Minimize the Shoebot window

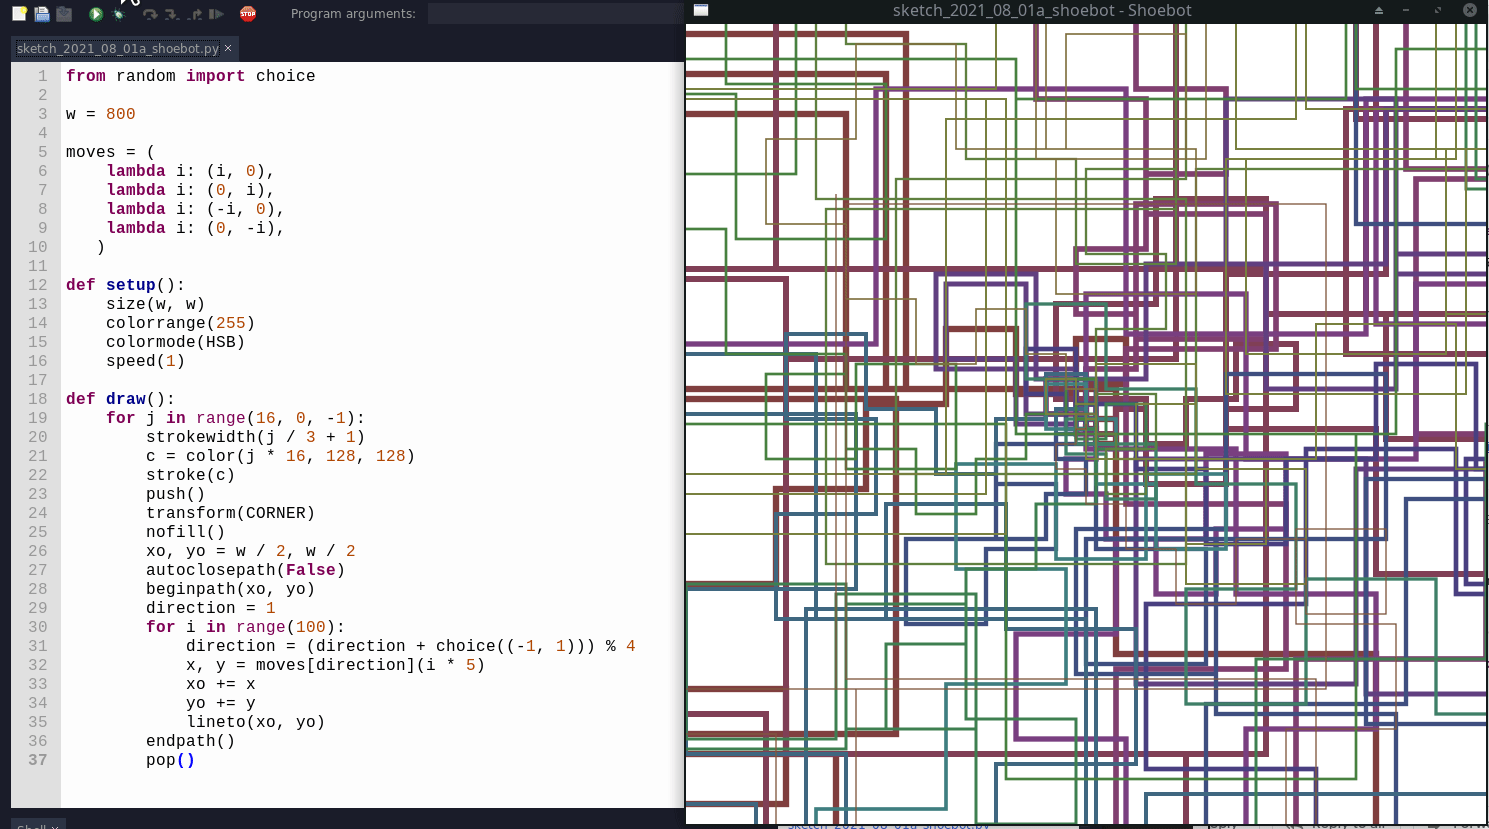coord(1406,10)
